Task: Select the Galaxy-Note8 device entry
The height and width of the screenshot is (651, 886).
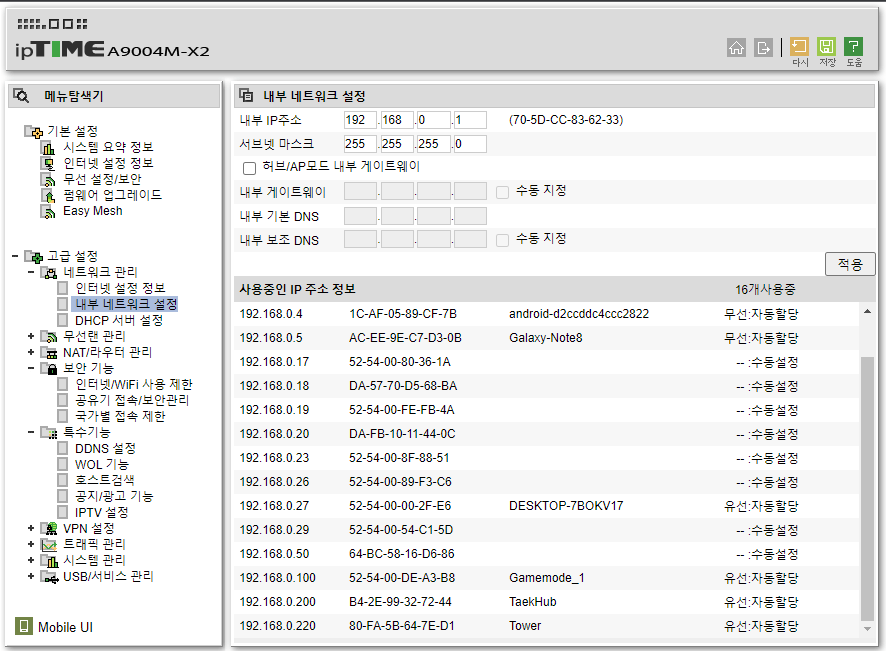Action: click(545, 338)
